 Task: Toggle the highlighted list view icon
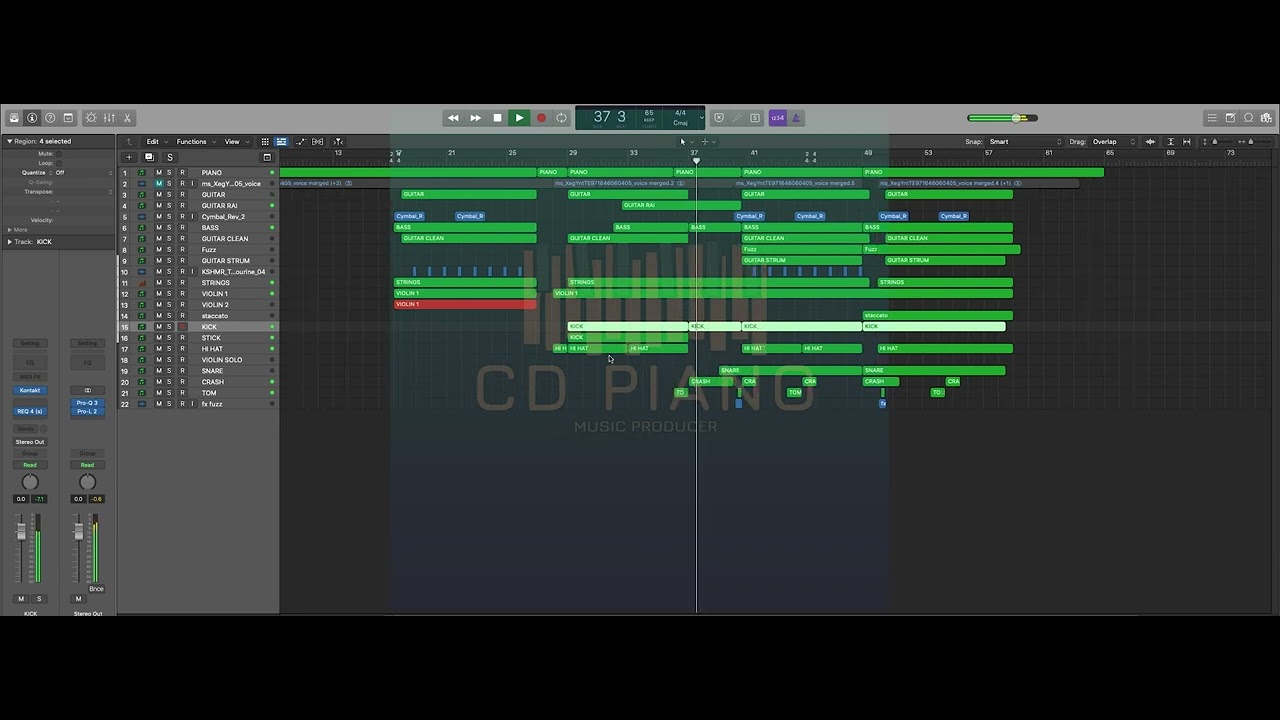pos(281,142)
